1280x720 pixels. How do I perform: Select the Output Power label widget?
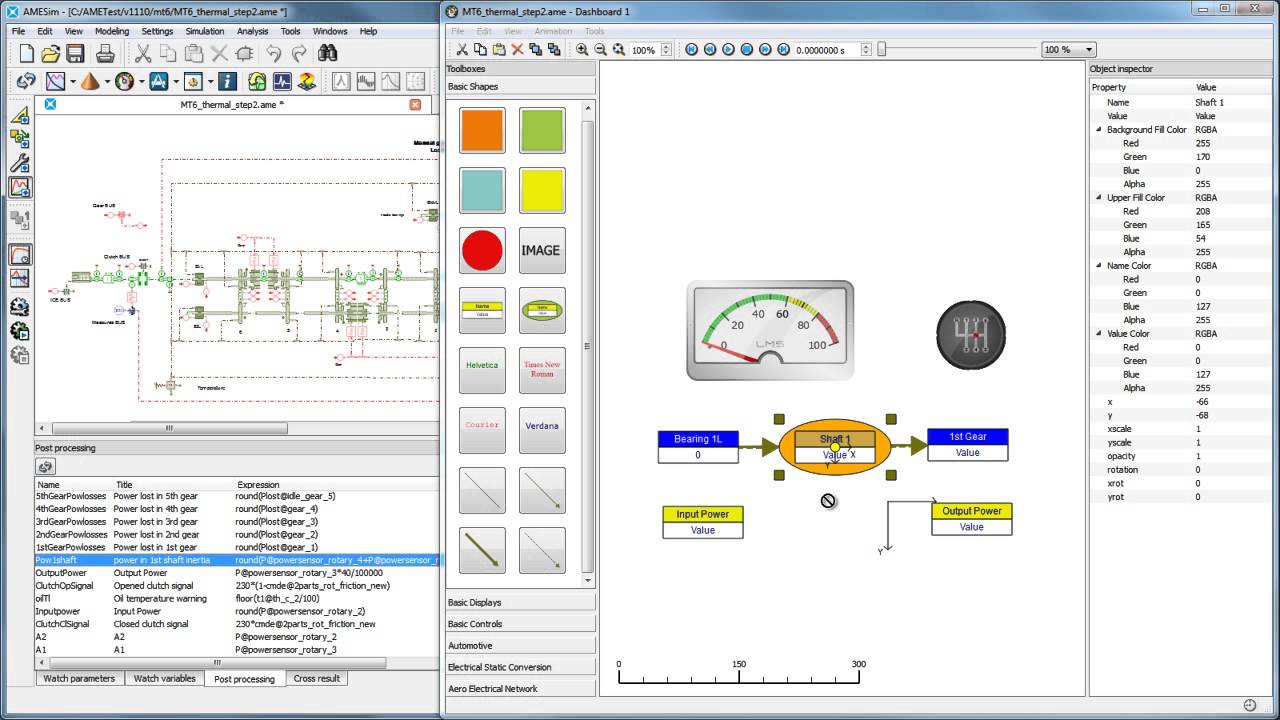[972, 511]
